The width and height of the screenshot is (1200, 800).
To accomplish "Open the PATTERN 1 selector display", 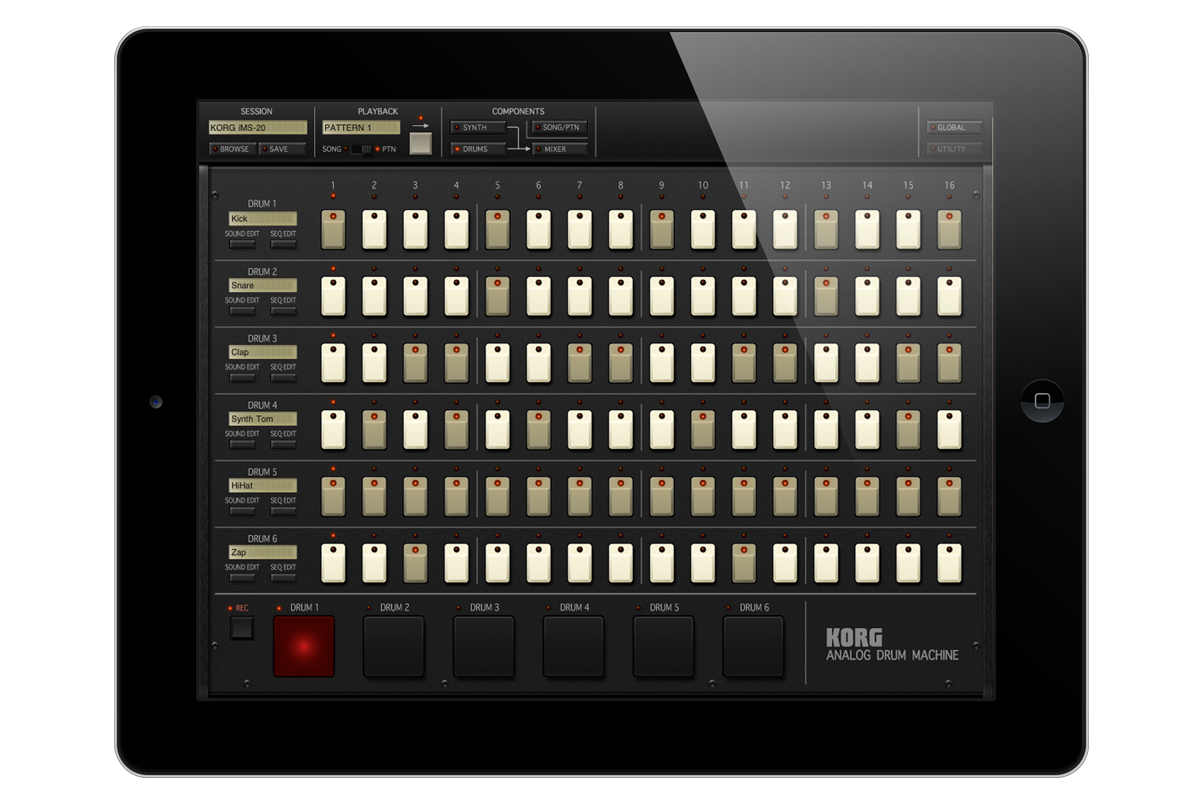I will (361, 128).
